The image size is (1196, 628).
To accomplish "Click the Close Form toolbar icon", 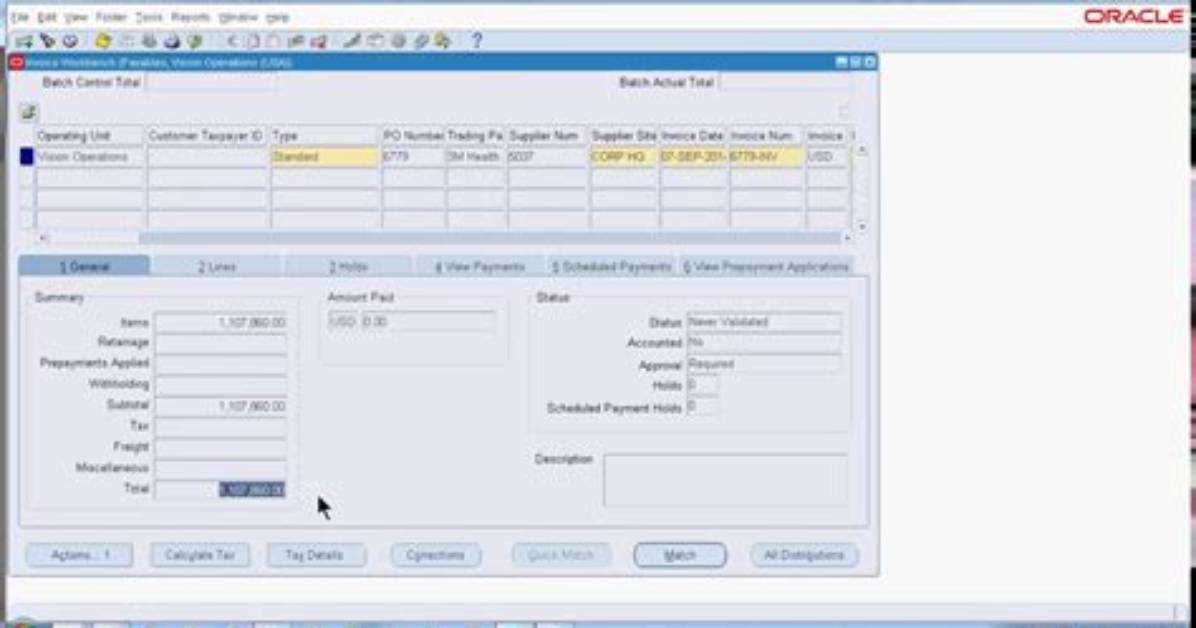I will coord(195,41).
